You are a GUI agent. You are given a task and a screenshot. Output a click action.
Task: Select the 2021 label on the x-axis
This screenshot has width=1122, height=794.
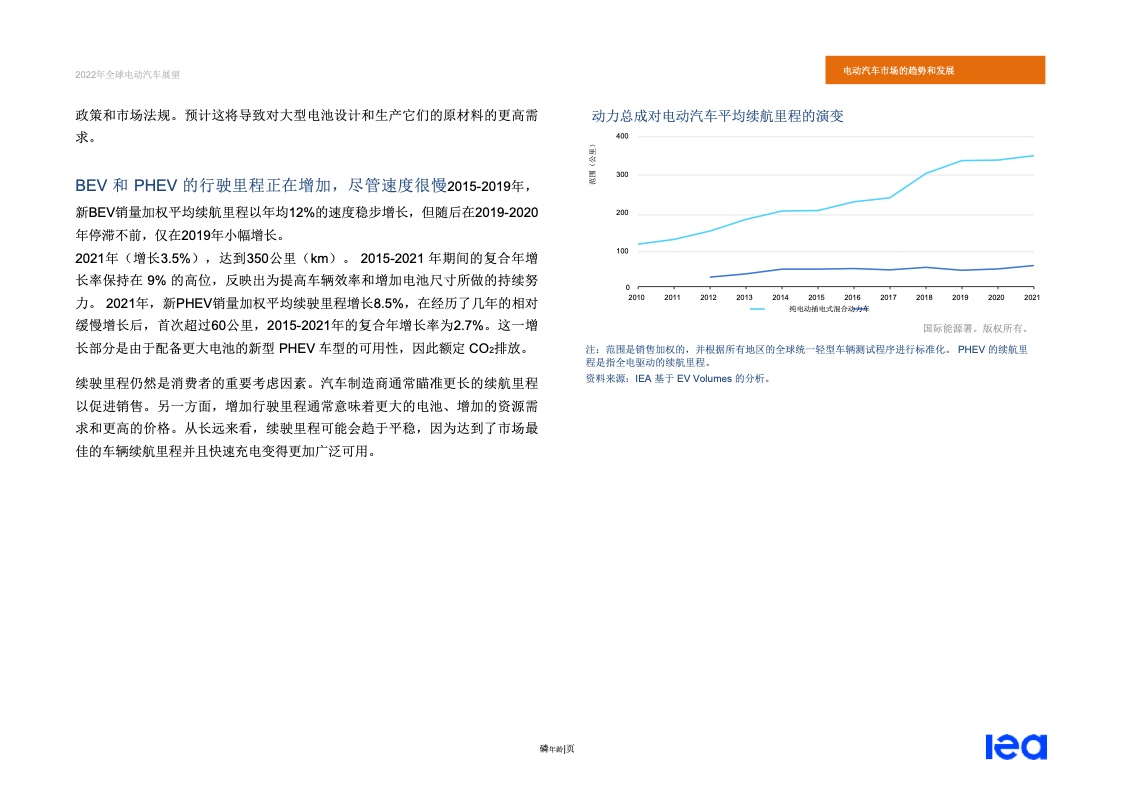(x=1031, y=297)
